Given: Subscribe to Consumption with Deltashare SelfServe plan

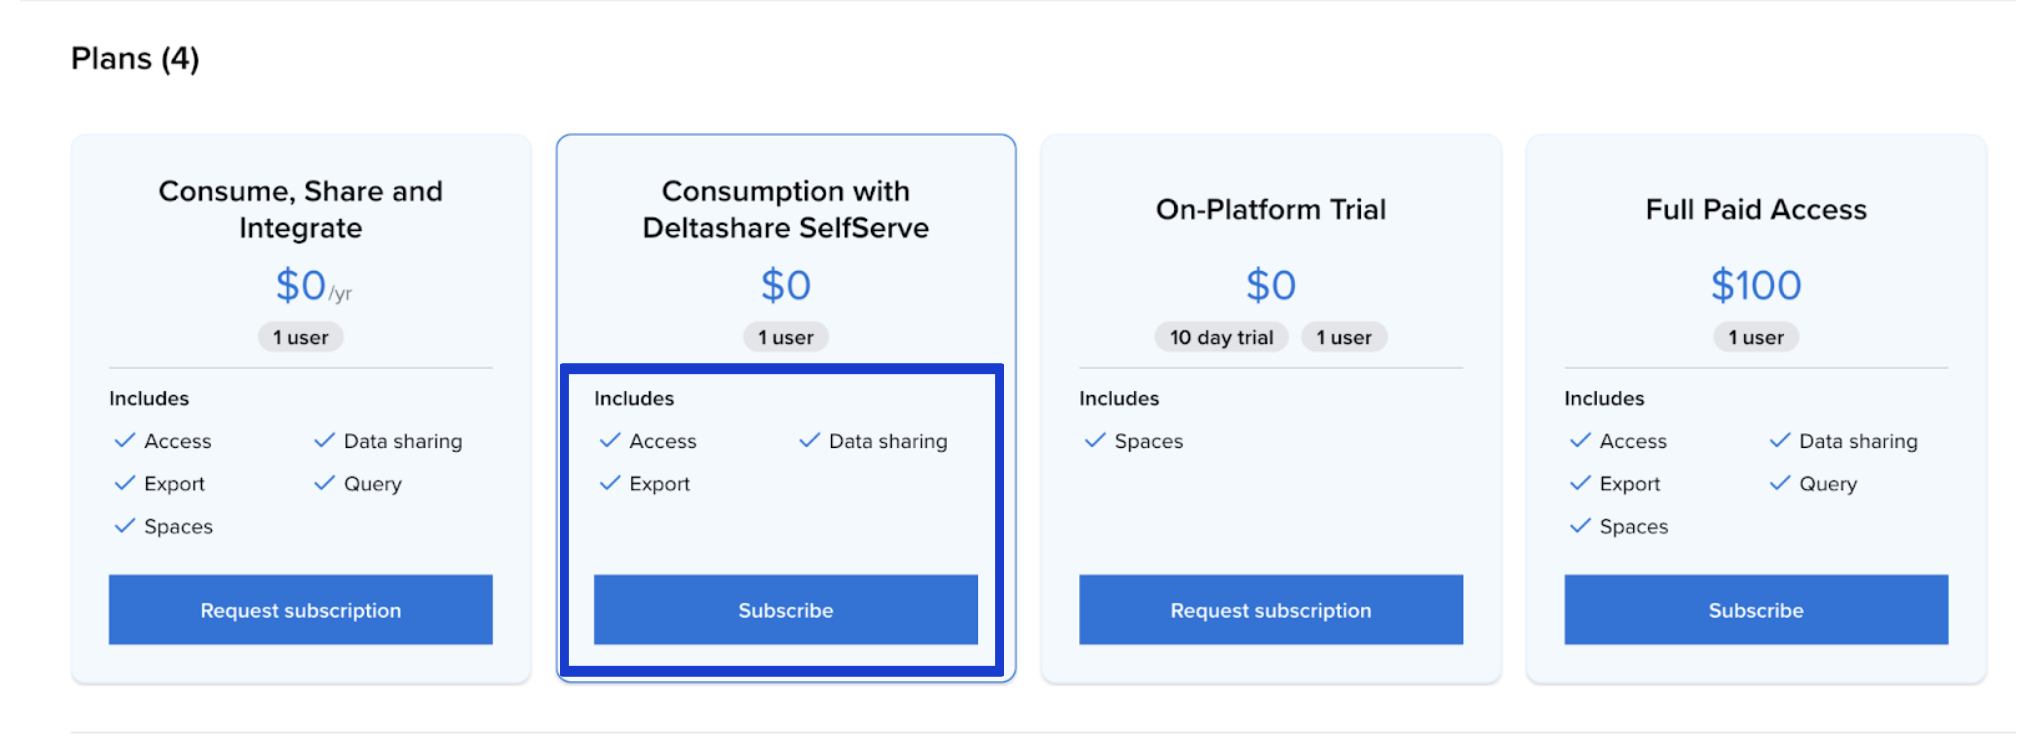Looking at the screenshot, I should 785,610.
